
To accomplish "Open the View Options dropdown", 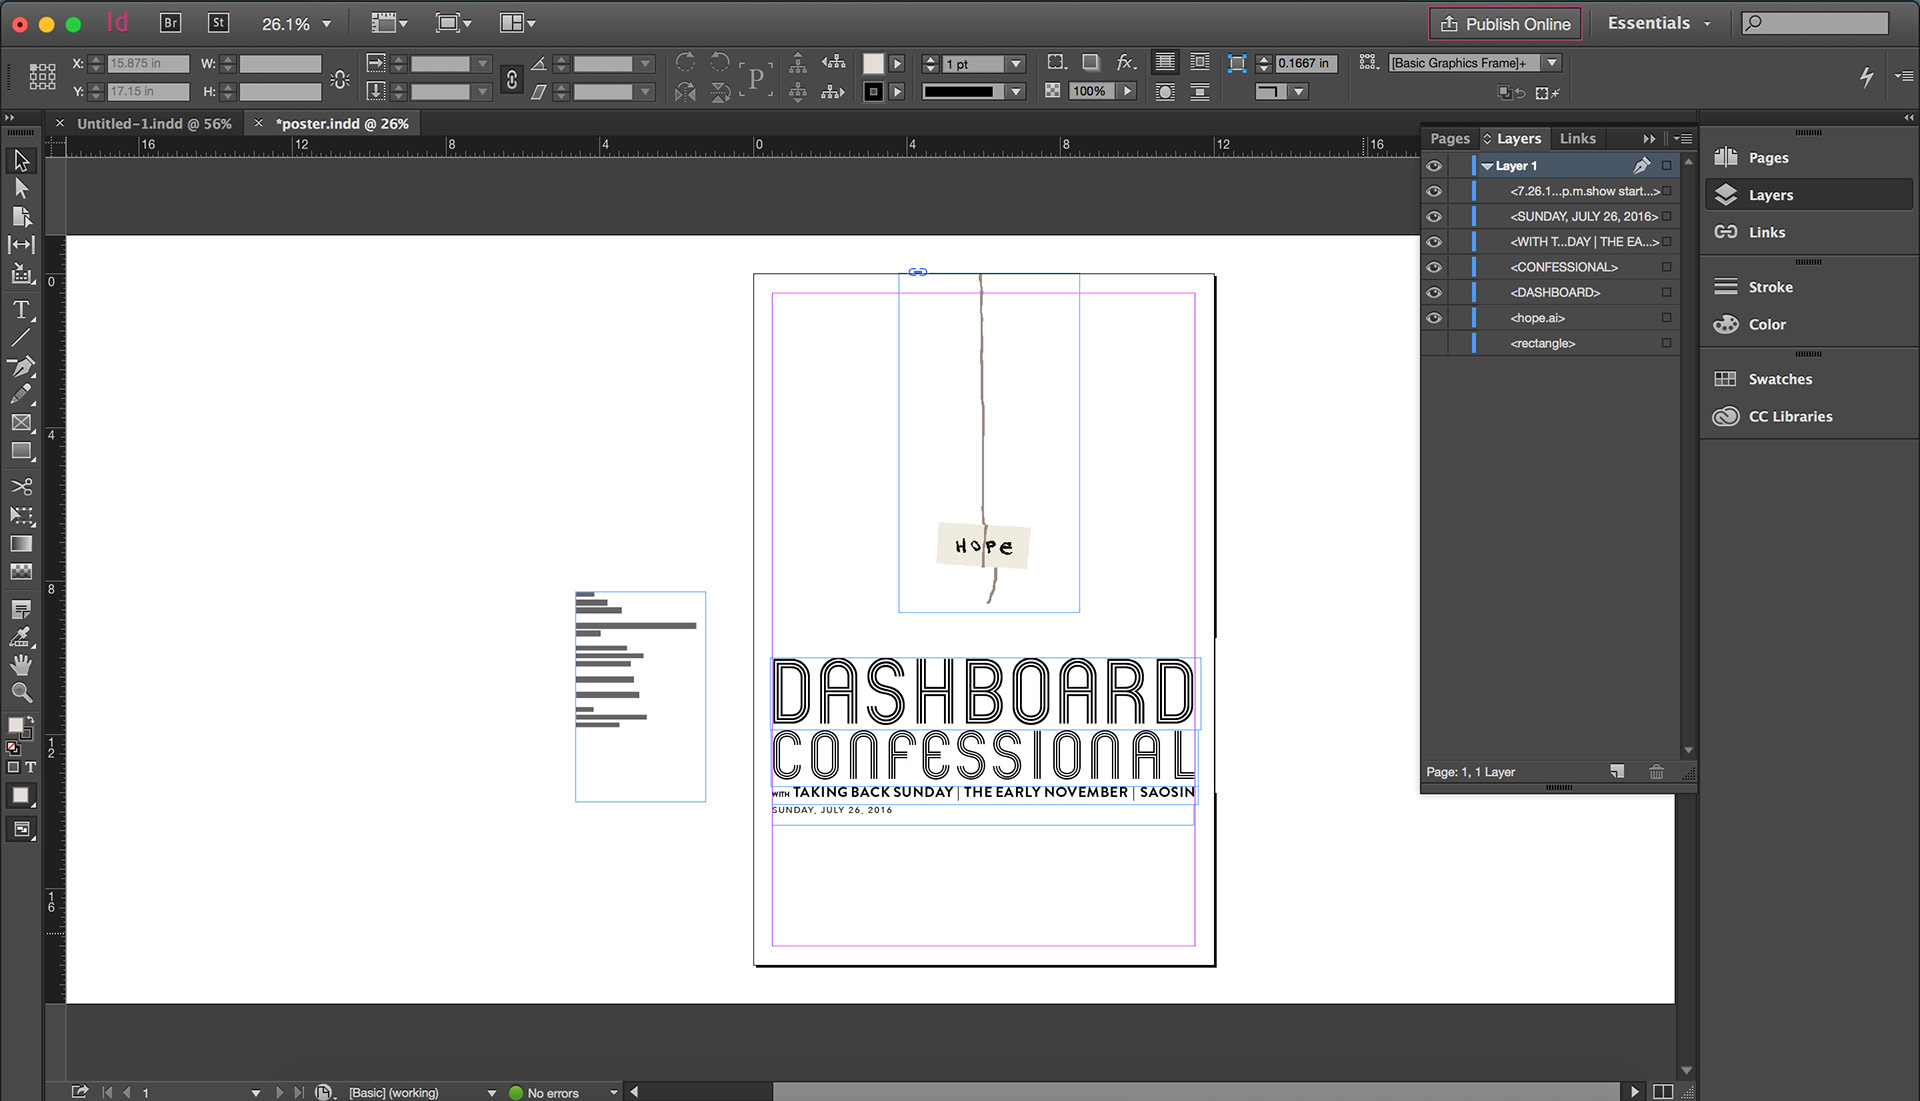I will coord(389,23).
